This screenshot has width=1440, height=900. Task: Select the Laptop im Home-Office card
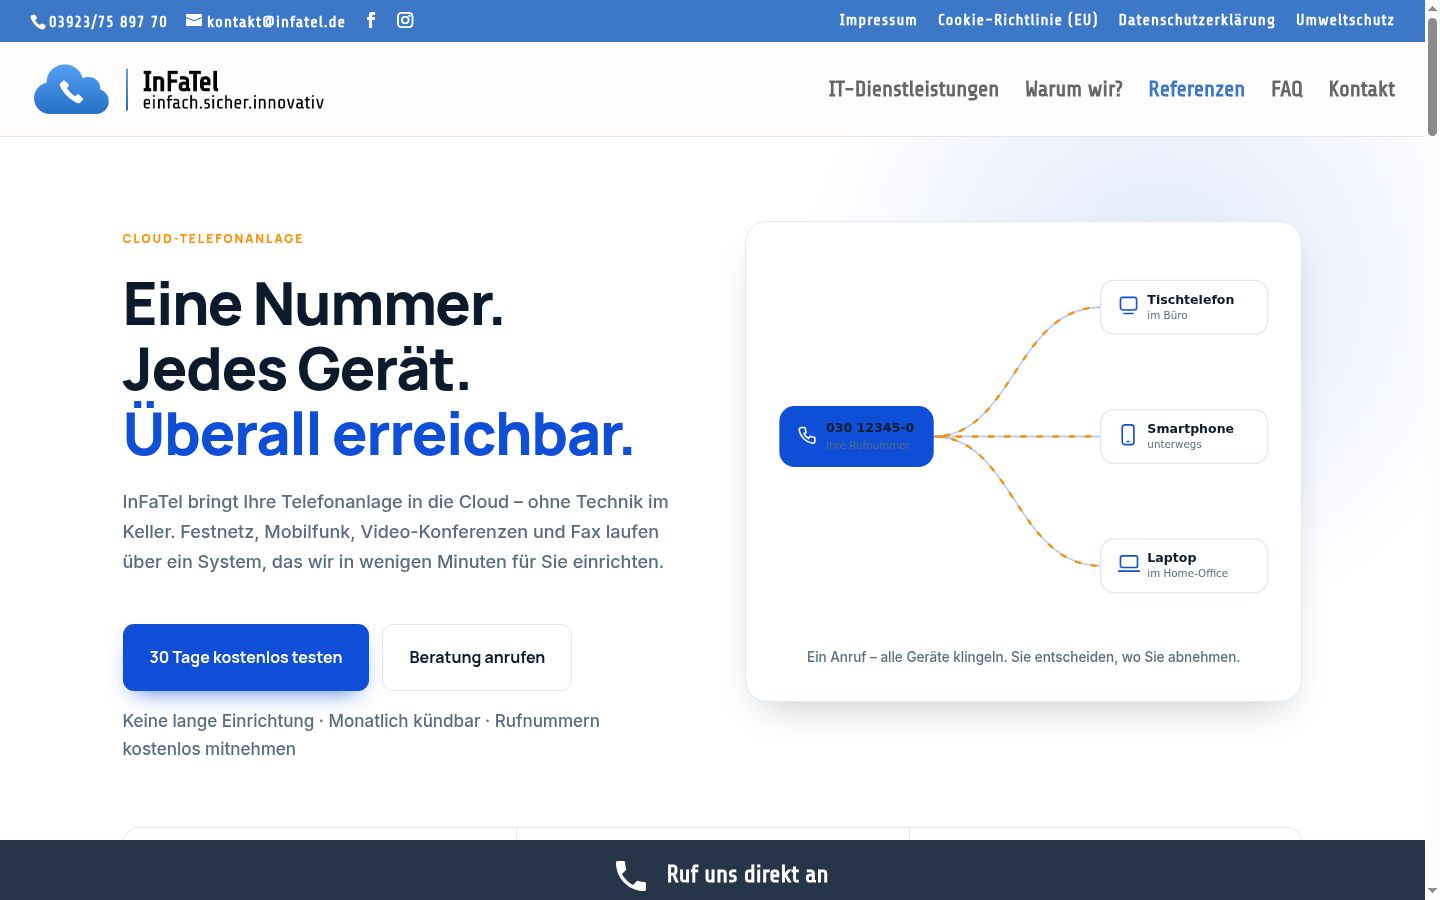pos(1184,565)
